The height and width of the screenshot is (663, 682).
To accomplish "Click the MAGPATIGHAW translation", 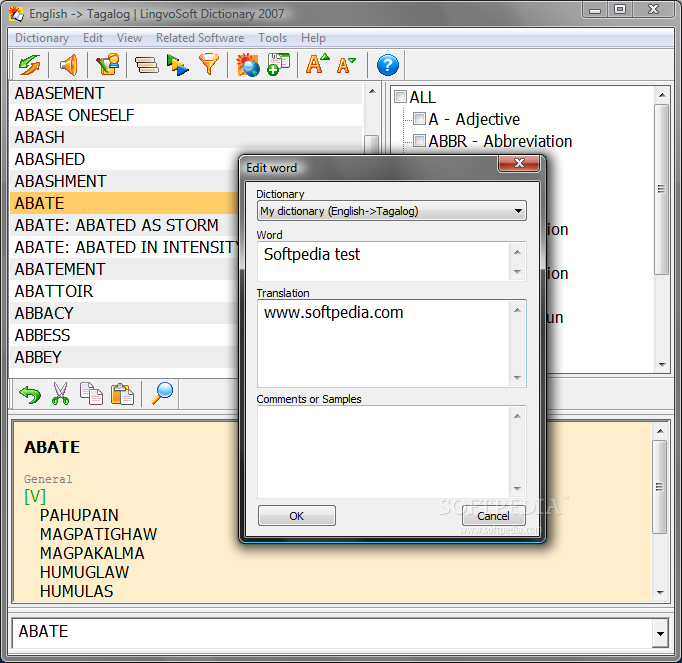I will pos(98,534).
